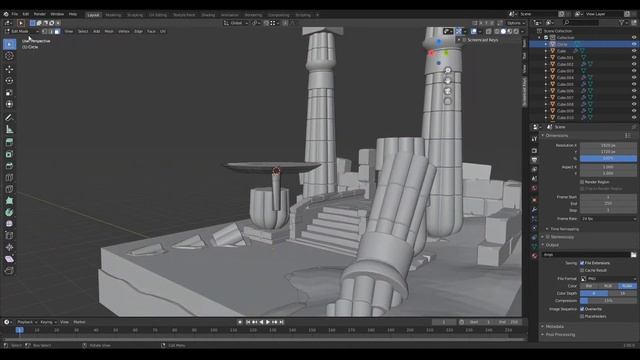Image resolution: width=640 pixels, height=360 pixels.
Task: Choose the Scale tool
Action: (9, 93)
